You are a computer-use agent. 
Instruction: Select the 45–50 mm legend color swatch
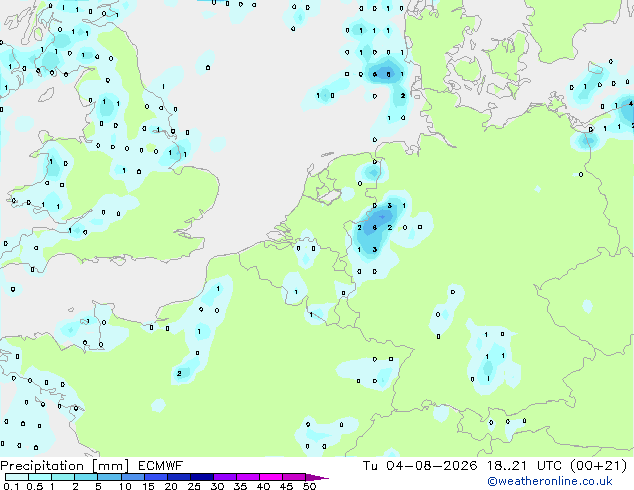click(294, 477)
